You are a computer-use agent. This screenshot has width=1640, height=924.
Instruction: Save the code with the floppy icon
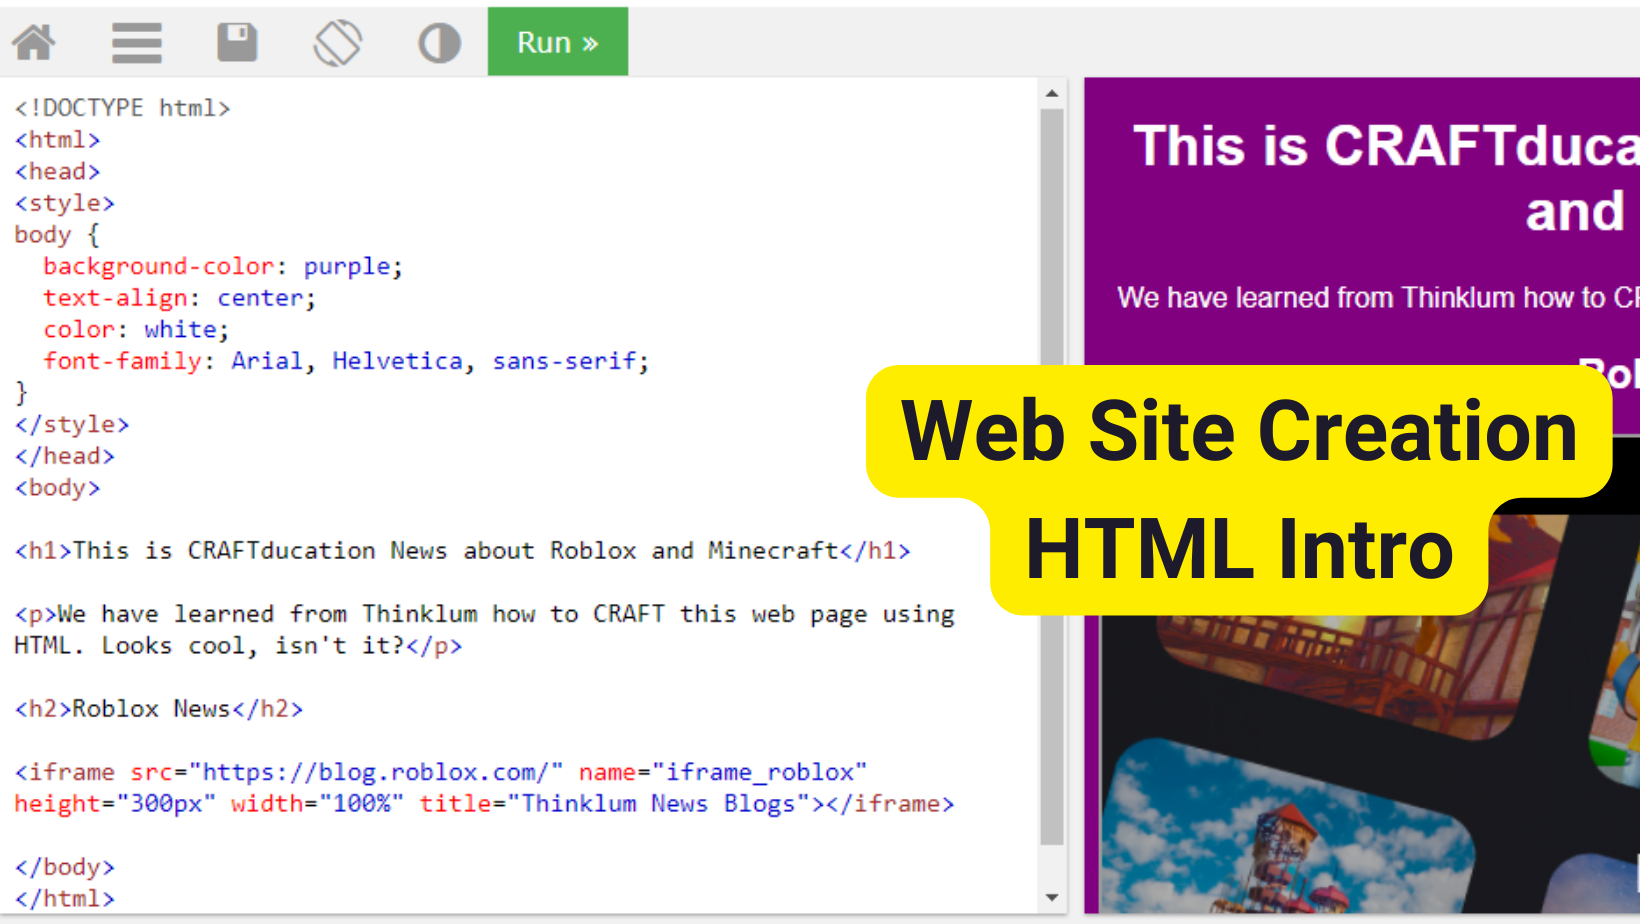pos(237,42)
